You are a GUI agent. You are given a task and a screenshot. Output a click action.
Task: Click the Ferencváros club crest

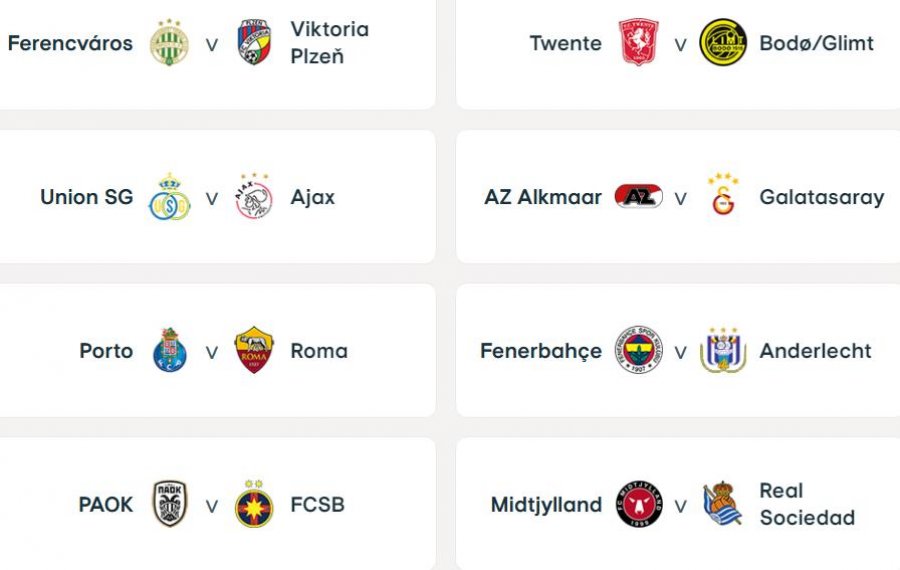[169, 42]
